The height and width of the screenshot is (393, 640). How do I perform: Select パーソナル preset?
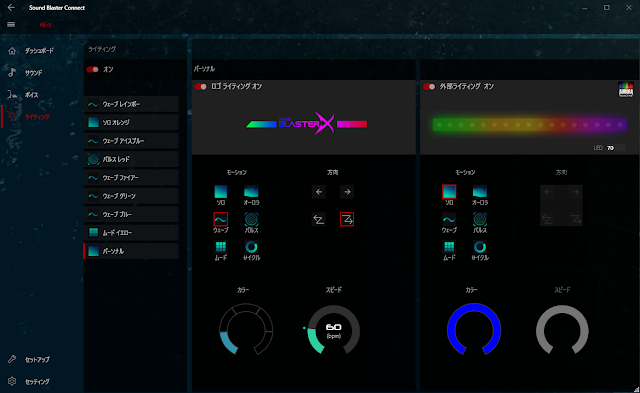[x=131, y=251]
